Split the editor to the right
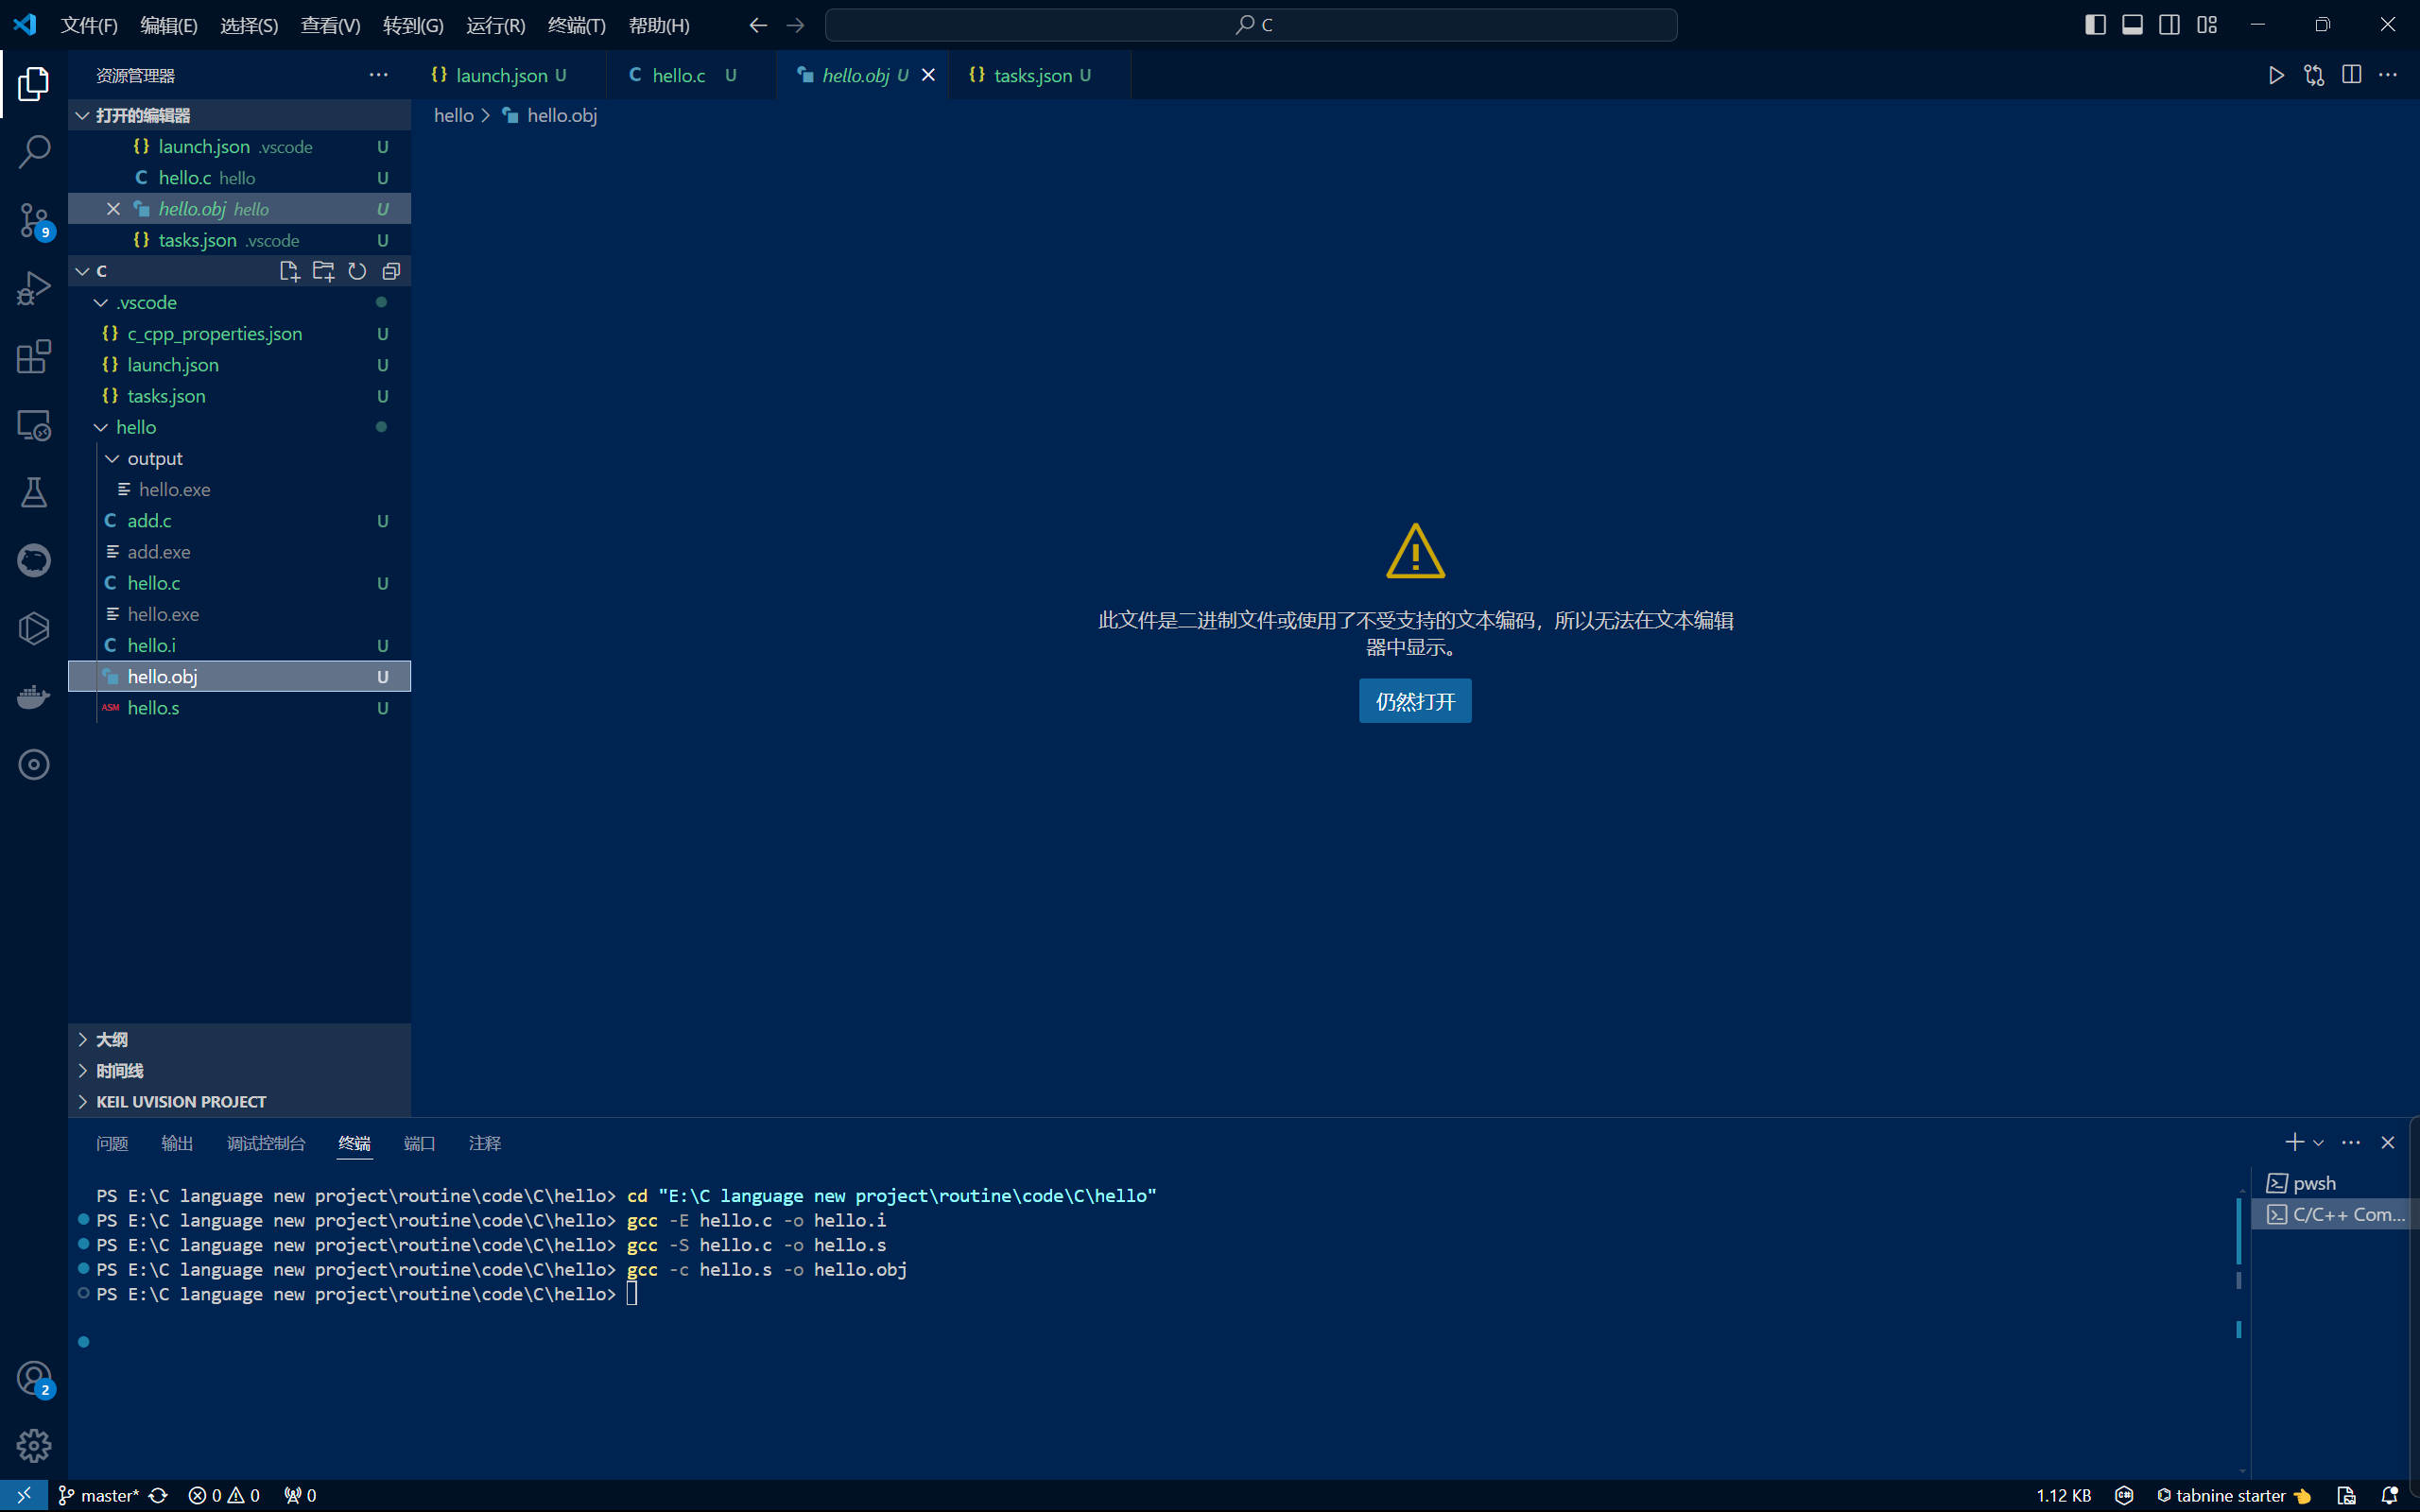The height and width of the screenshot is (1512, 2420). [x=2351, y=75]
